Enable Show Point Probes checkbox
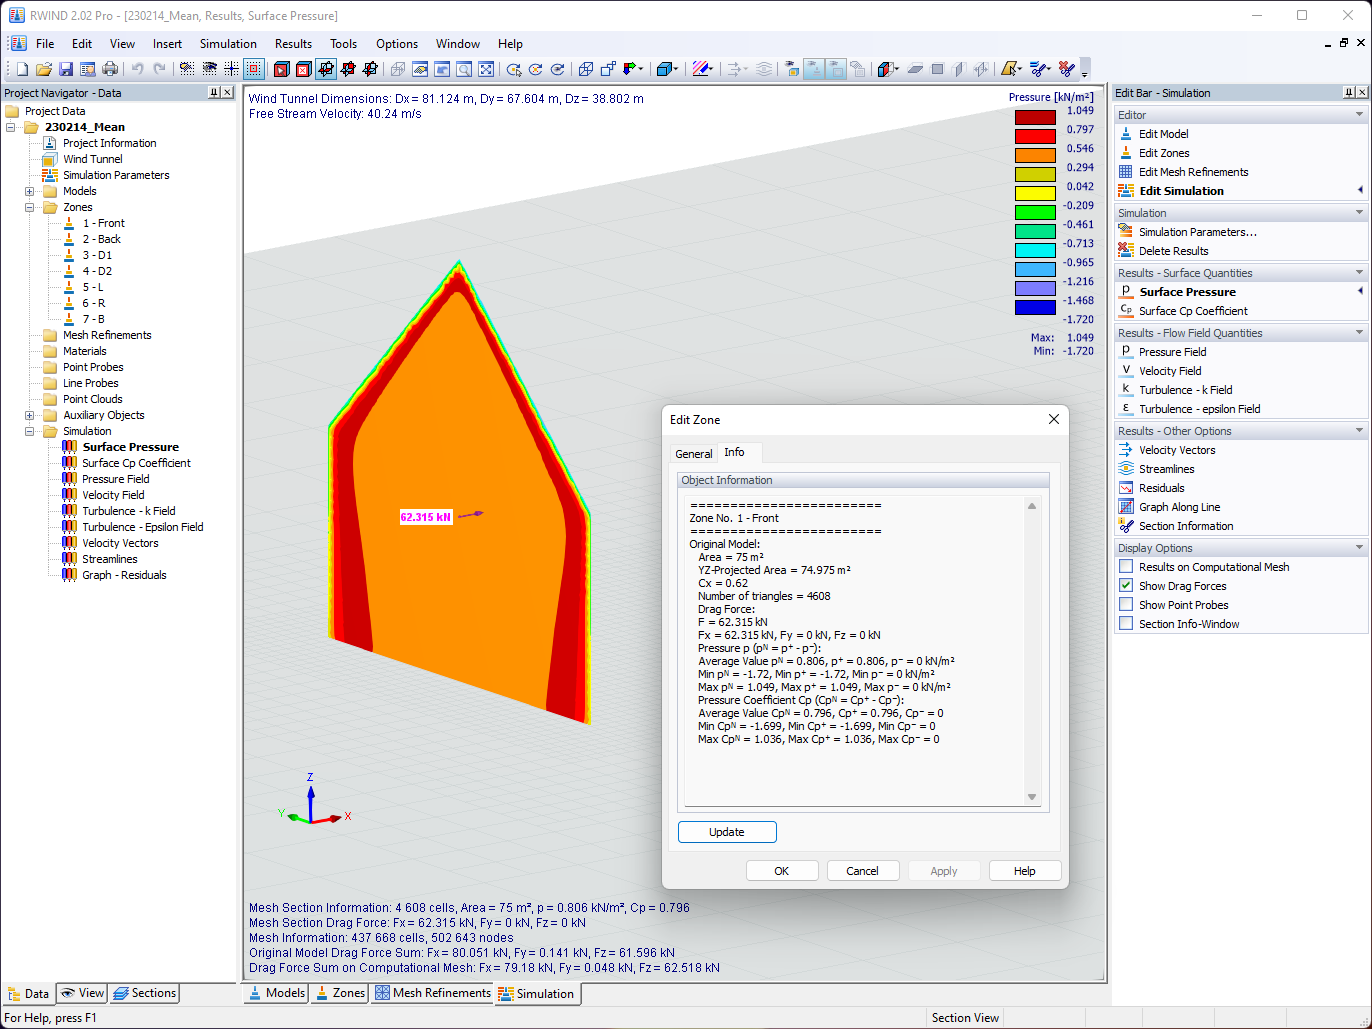The width and height of the screenshot is (1372, 1029). pos(1126,605)
